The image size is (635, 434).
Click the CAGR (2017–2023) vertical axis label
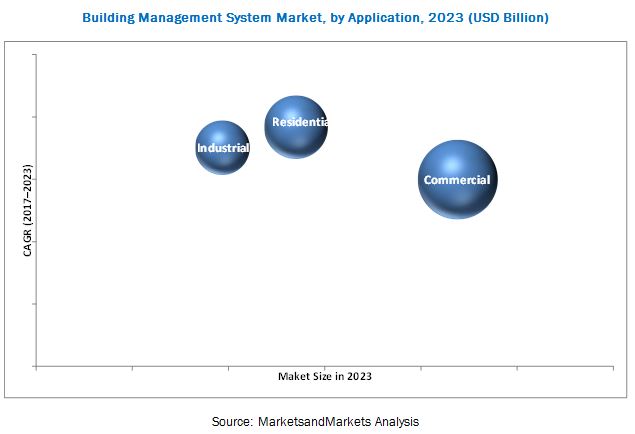pyautogui.click(x=28, y=212)
